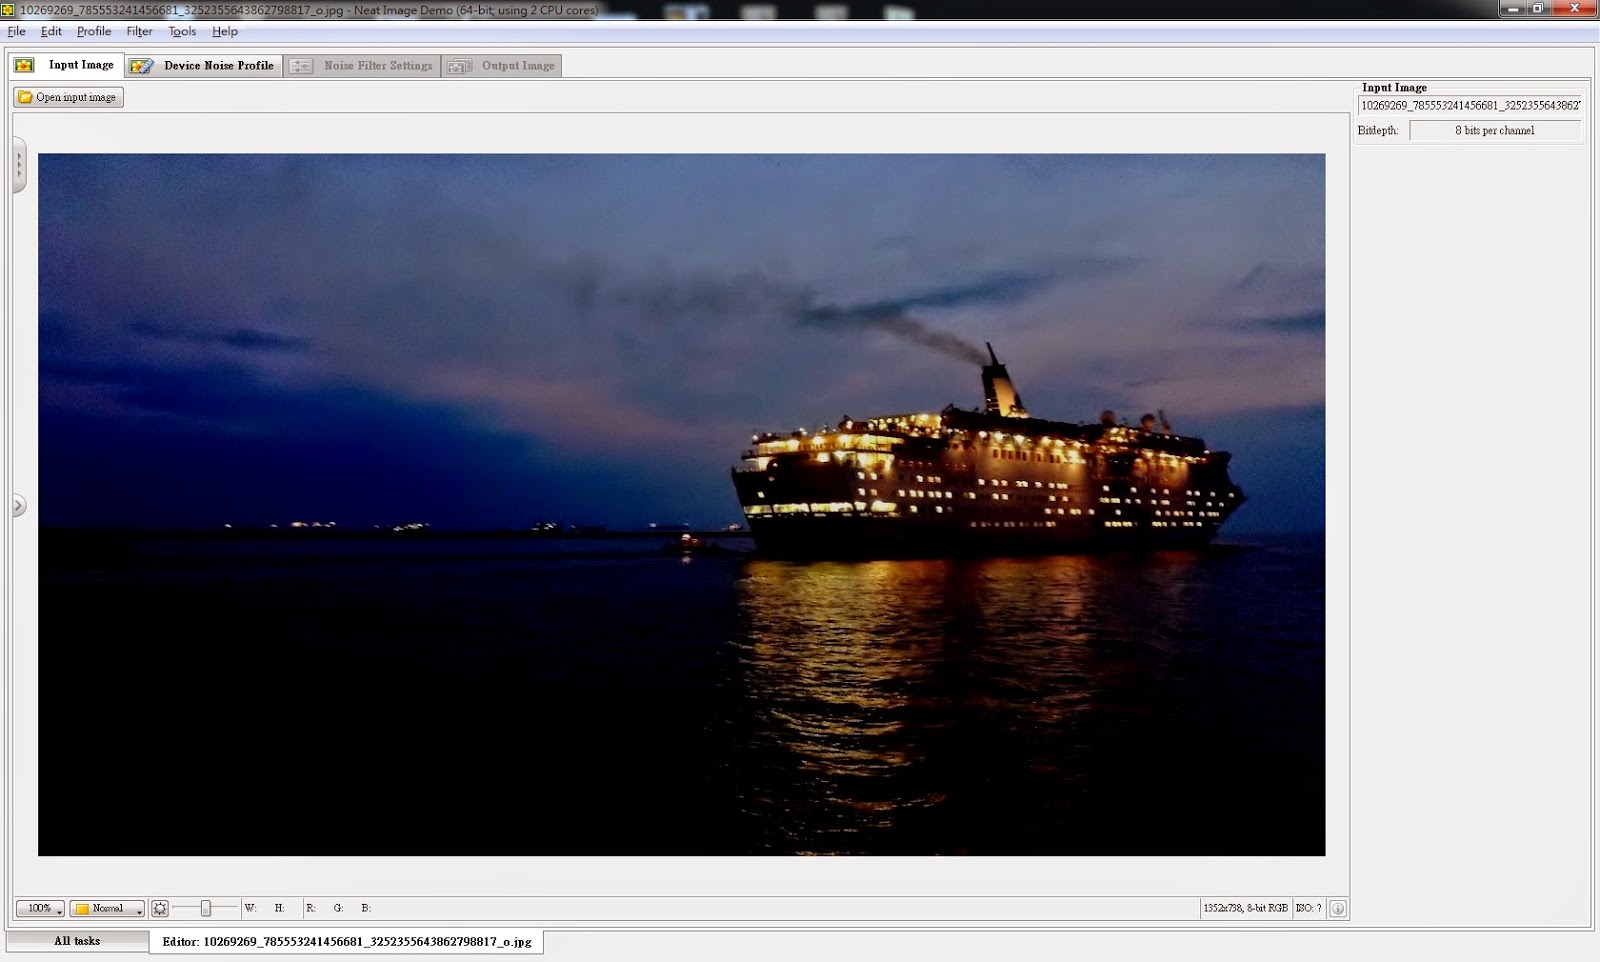Click the Bitdepth label in the right panel

[1378, 130]
